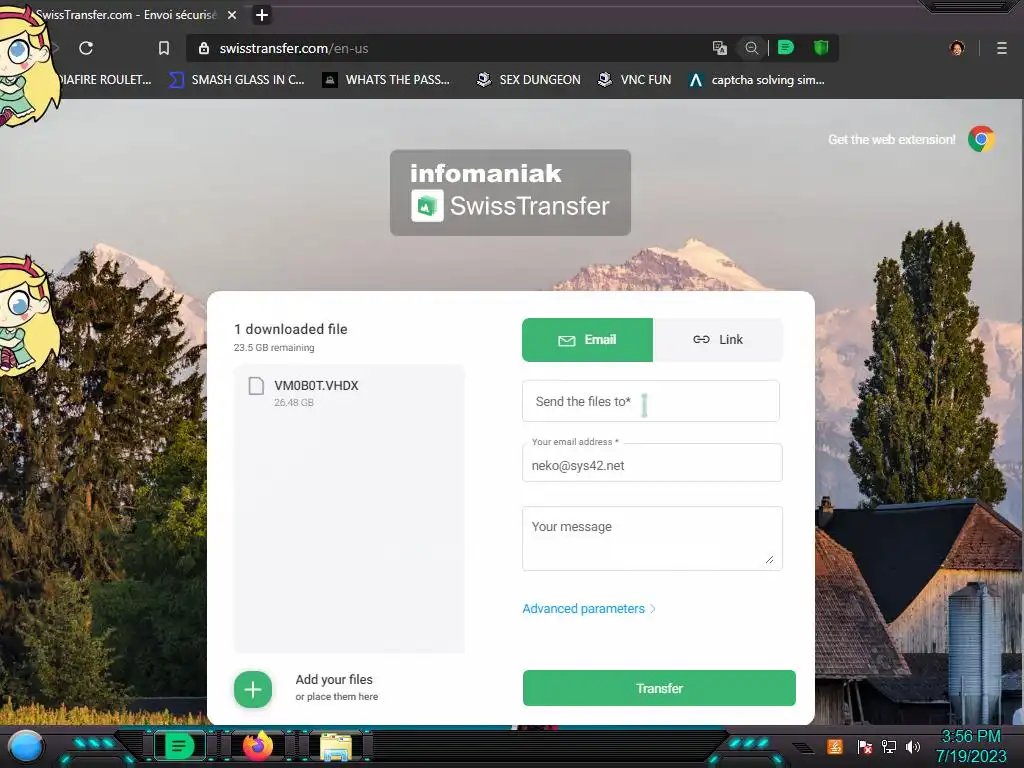Click the taskbar clock showing 3:56 PM
The image size is (1024, 768).
pyautogui.click(x=971, y=746)
